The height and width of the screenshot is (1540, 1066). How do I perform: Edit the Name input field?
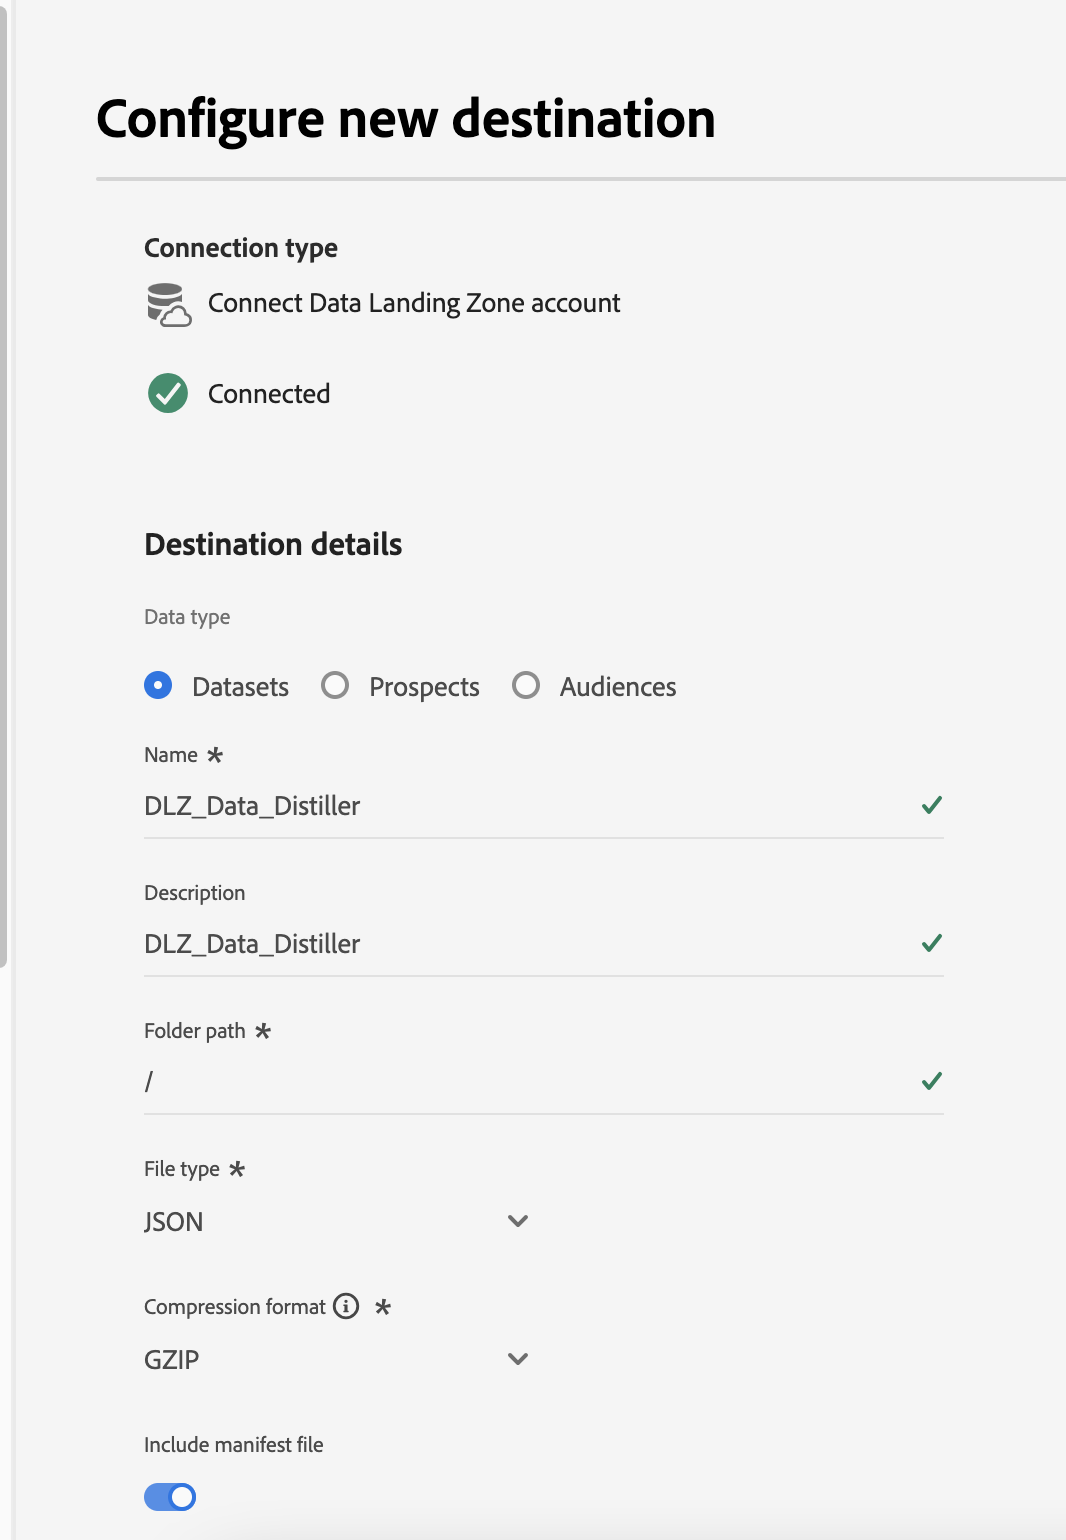[520, 806]
